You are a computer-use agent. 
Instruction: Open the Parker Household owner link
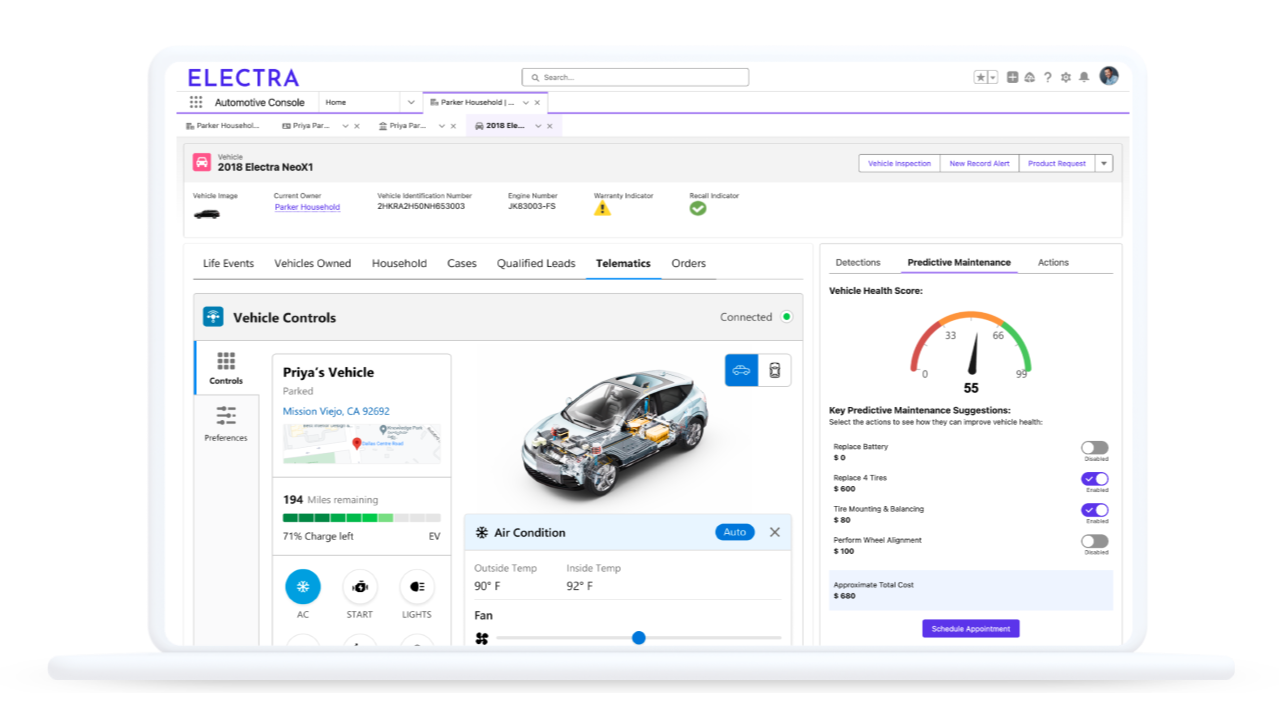(x=306, y=207)
